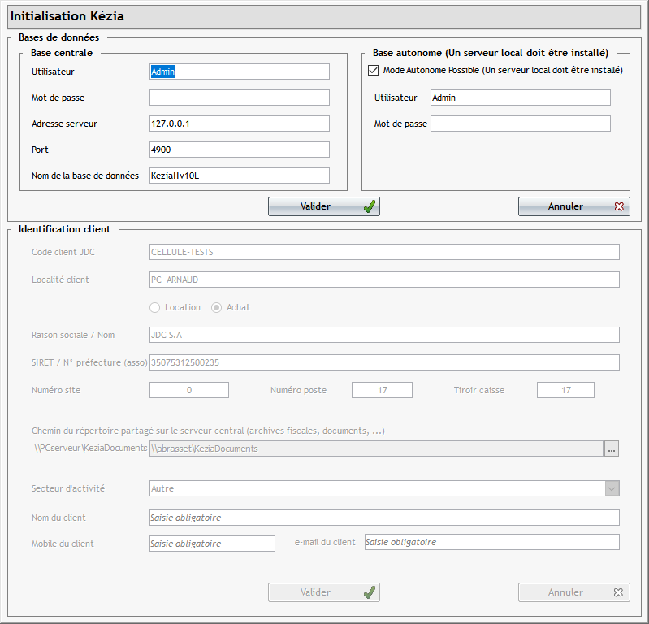Click the e-mail du client field
649x624 pixels.
coord(492,543)
